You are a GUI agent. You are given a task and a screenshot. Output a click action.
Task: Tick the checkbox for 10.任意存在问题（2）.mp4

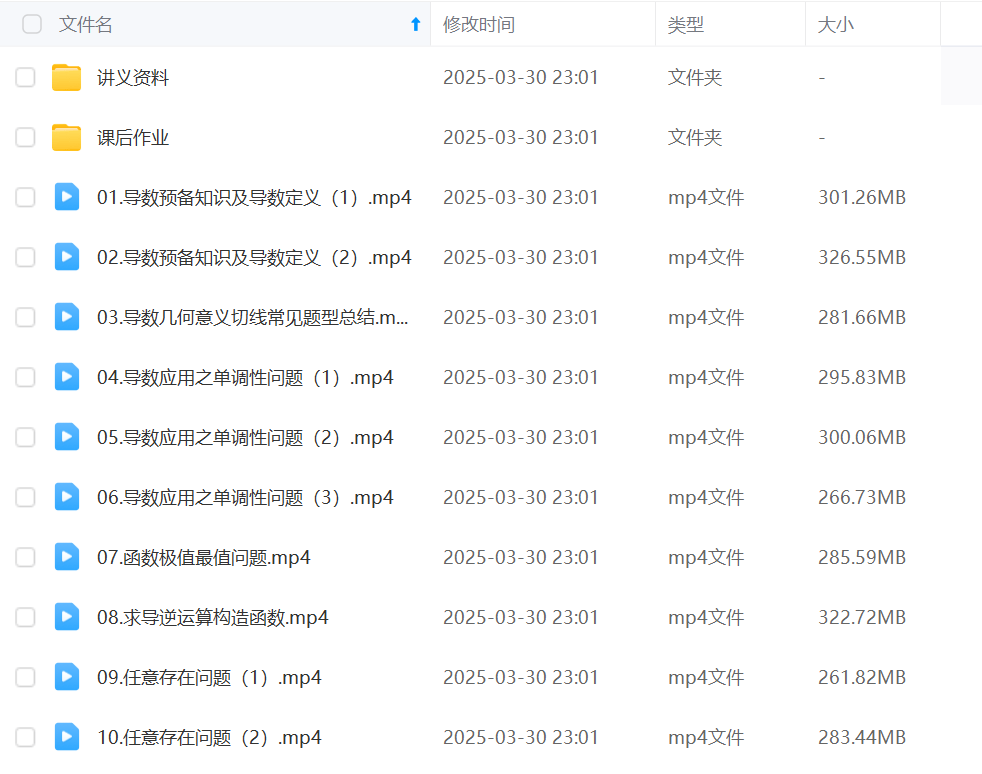point(25,737)
